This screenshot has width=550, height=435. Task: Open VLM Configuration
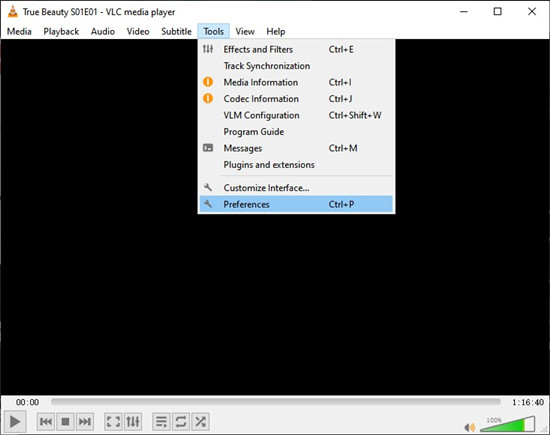pos(296,115)
